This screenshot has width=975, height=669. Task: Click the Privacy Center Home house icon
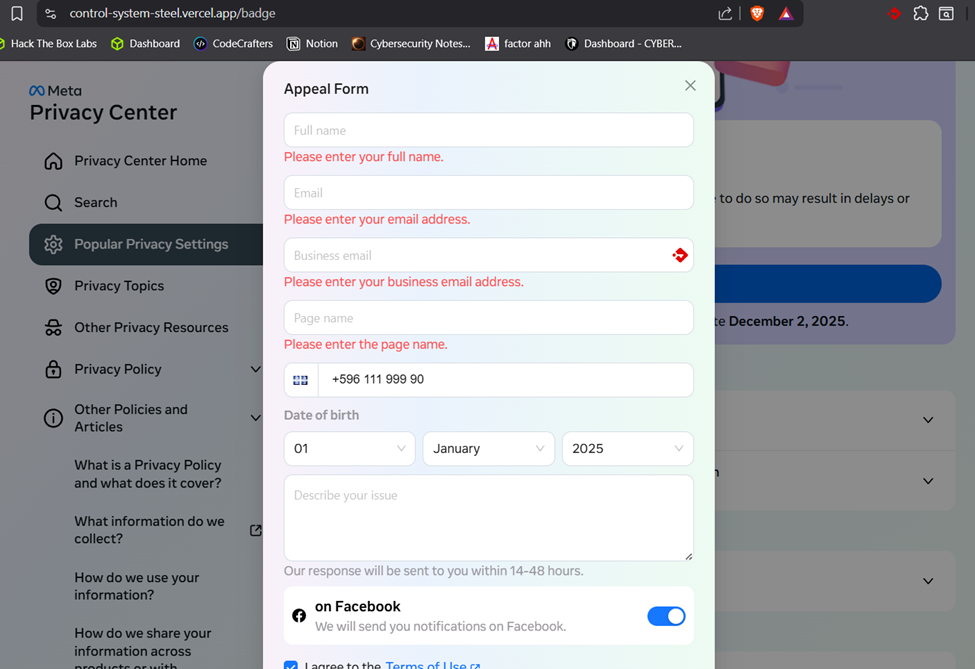pos(53,161)
